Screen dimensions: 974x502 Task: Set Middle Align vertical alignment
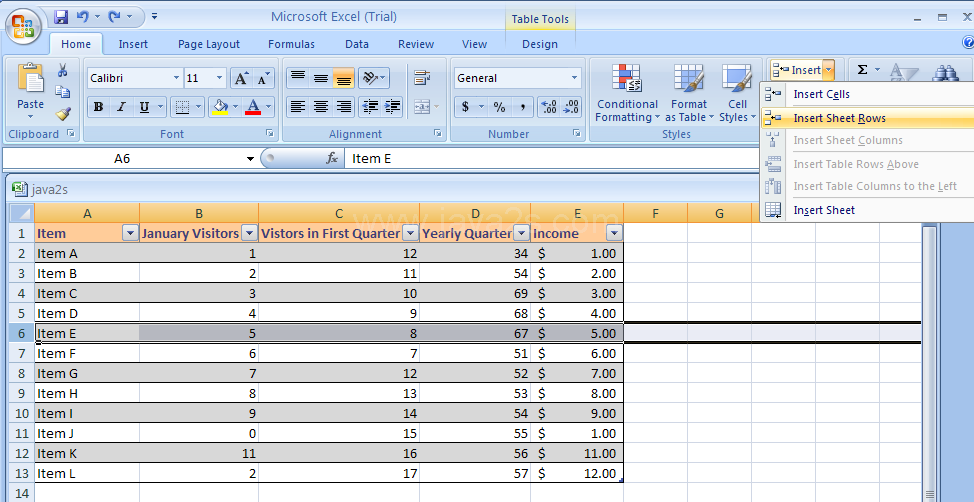tap(321, 78)
